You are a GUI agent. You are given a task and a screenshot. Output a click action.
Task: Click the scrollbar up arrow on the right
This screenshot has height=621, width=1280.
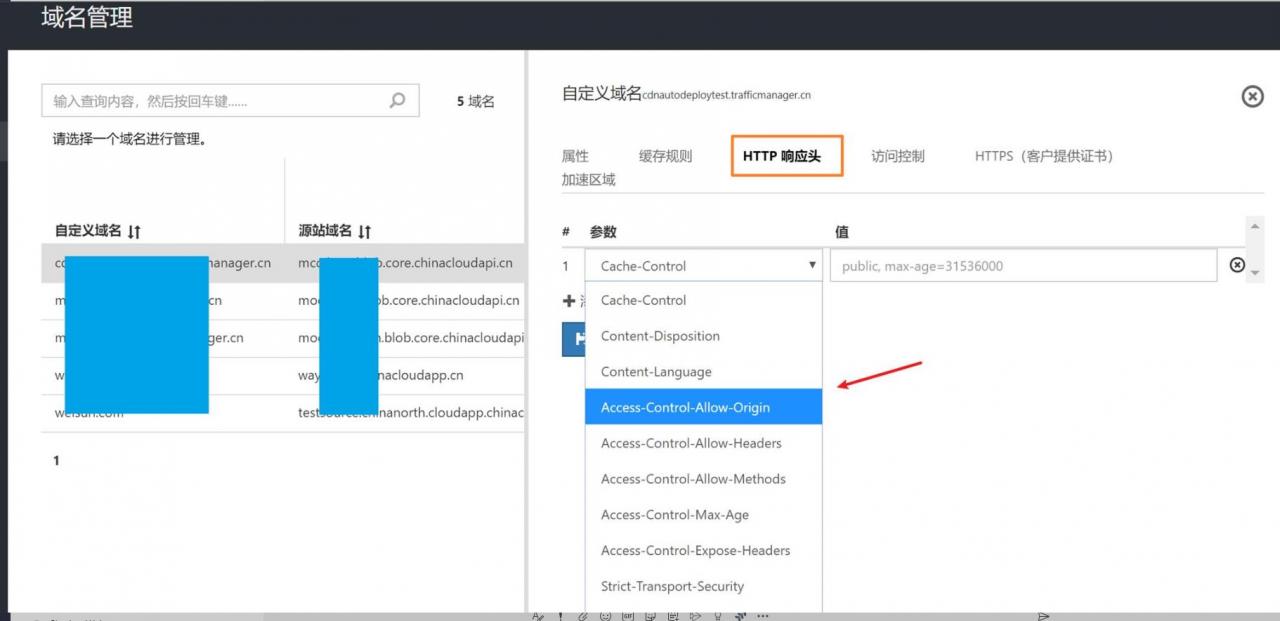coord(1256,228)
